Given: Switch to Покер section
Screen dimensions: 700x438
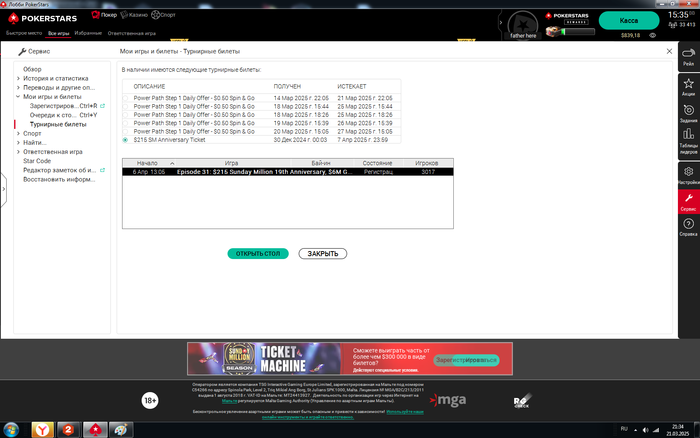Looking at the screenshot, I should pos(104,15).
